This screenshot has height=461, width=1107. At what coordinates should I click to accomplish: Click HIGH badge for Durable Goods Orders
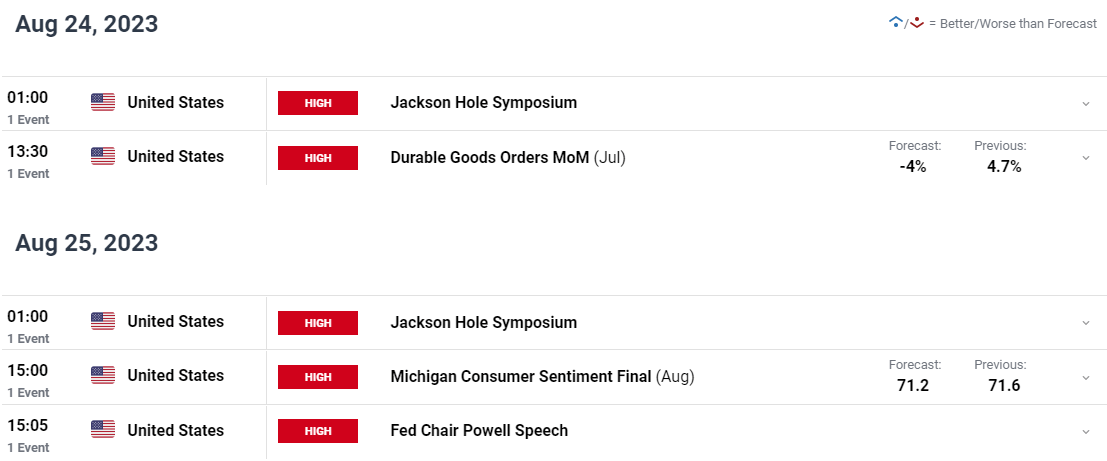[x=318, y=157]
